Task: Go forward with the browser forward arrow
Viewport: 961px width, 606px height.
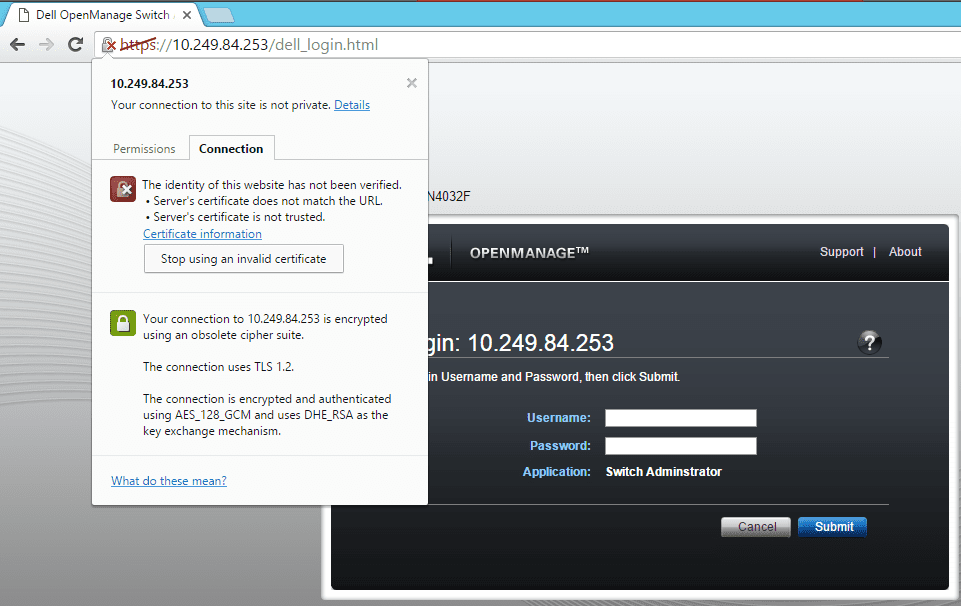Action: [46, 44]
